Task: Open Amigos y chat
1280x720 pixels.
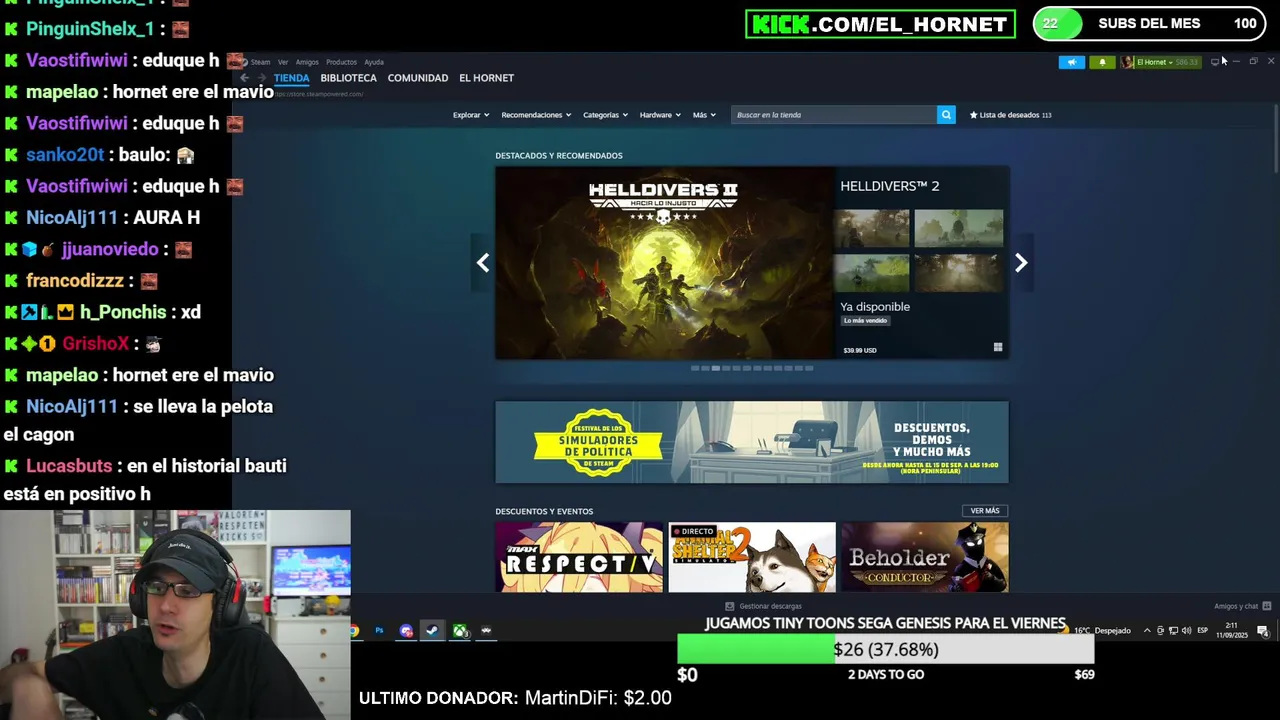Action: click(x=1242, y=606)
